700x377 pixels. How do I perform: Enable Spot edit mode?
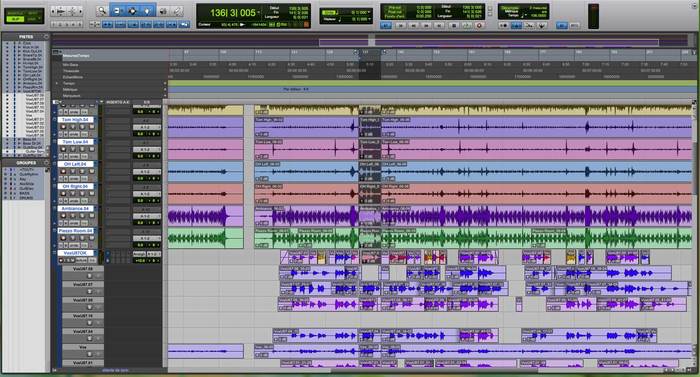(32, 13)
